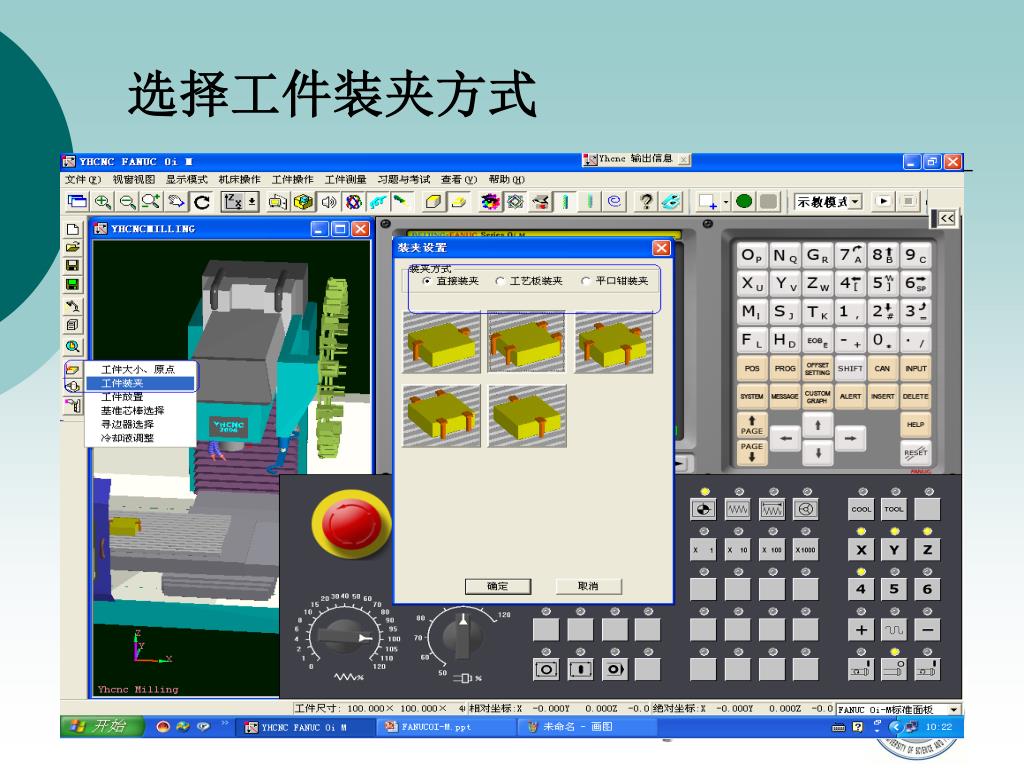Click the << collapse panel button

(x=946, y=218)
